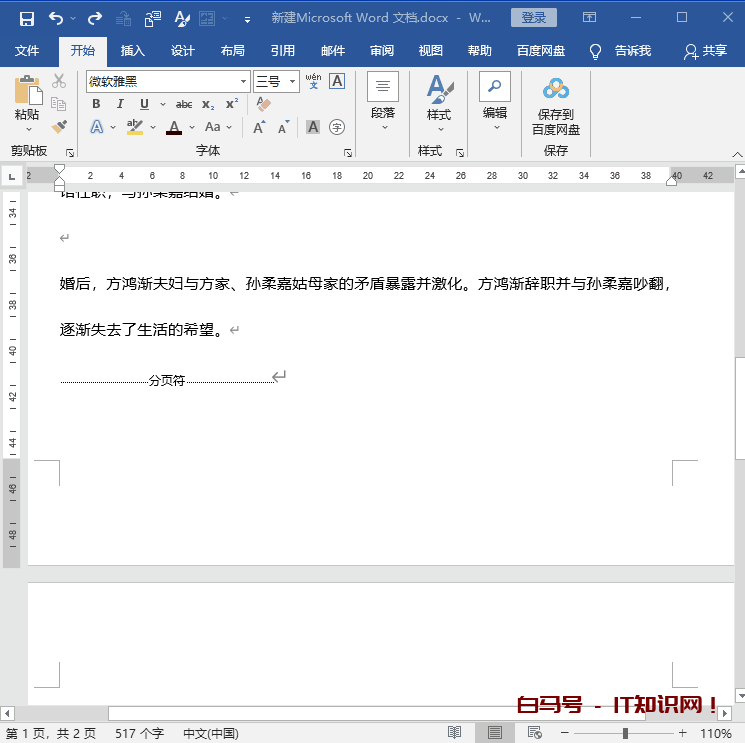Click the Find magnifier icon above 编辑
The height and width of the screenshot is (743, 745).
pos(494,87)
